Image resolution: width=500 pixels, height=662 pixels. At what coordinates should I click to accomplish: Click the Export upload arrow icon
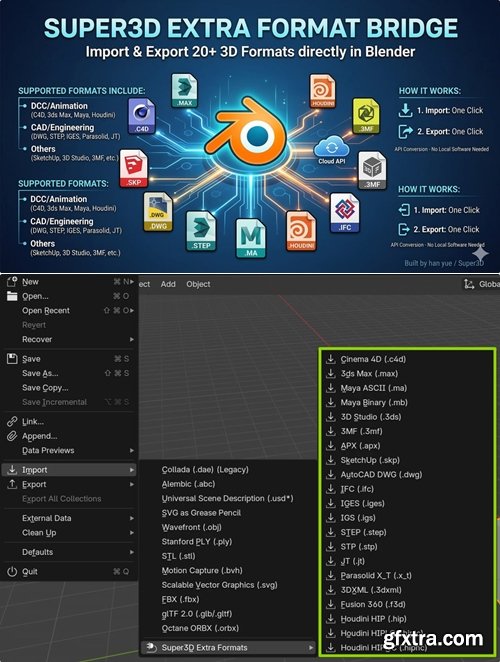(12, 484)
